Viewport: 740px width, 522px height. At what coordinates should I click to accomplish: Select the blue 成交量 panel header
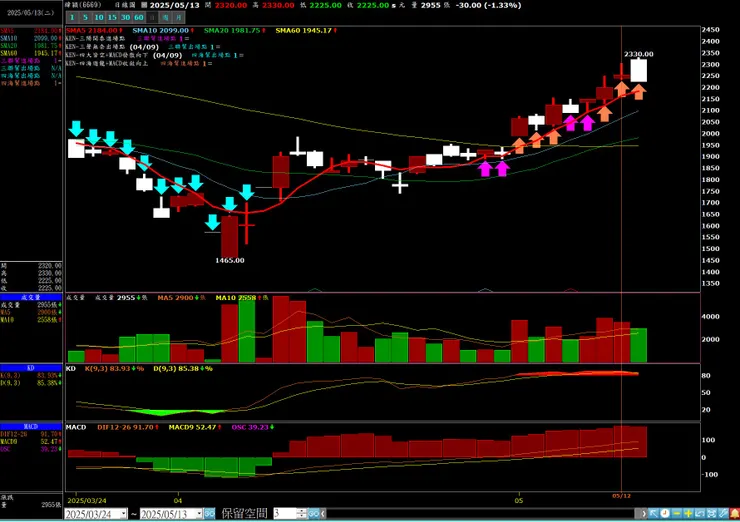pos(31,297)
